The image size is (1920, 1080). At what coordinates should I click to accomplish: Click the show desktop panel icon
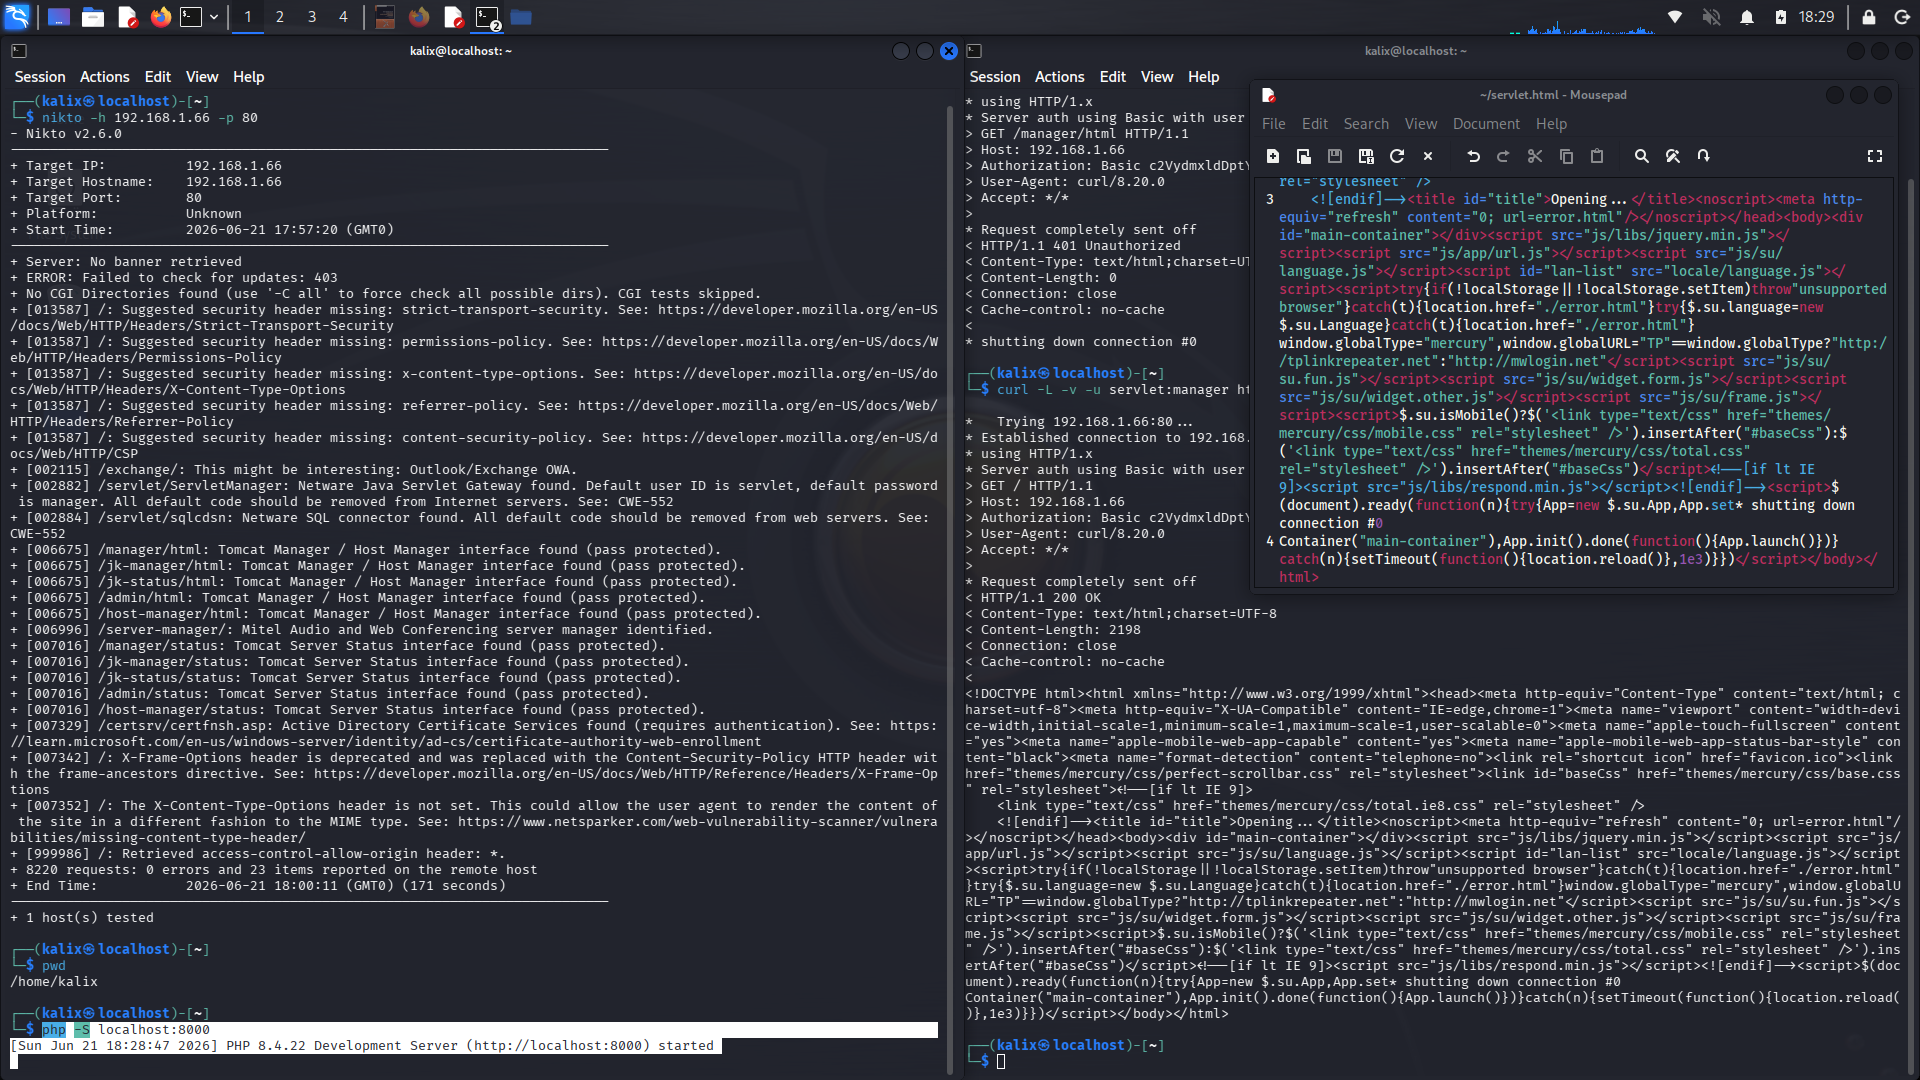(x=59, y=17)
